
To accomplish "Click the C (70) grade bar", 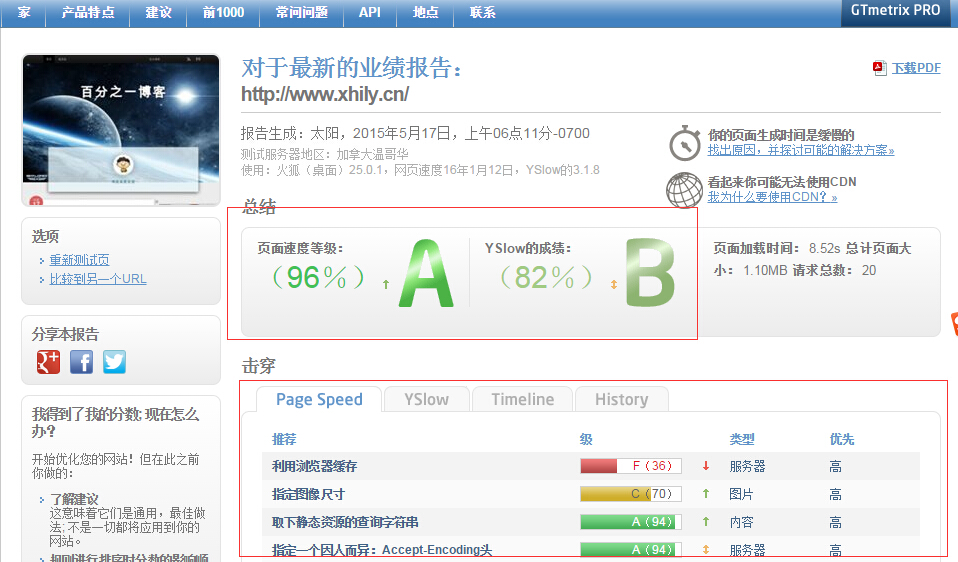I will (x=631, y=494).
